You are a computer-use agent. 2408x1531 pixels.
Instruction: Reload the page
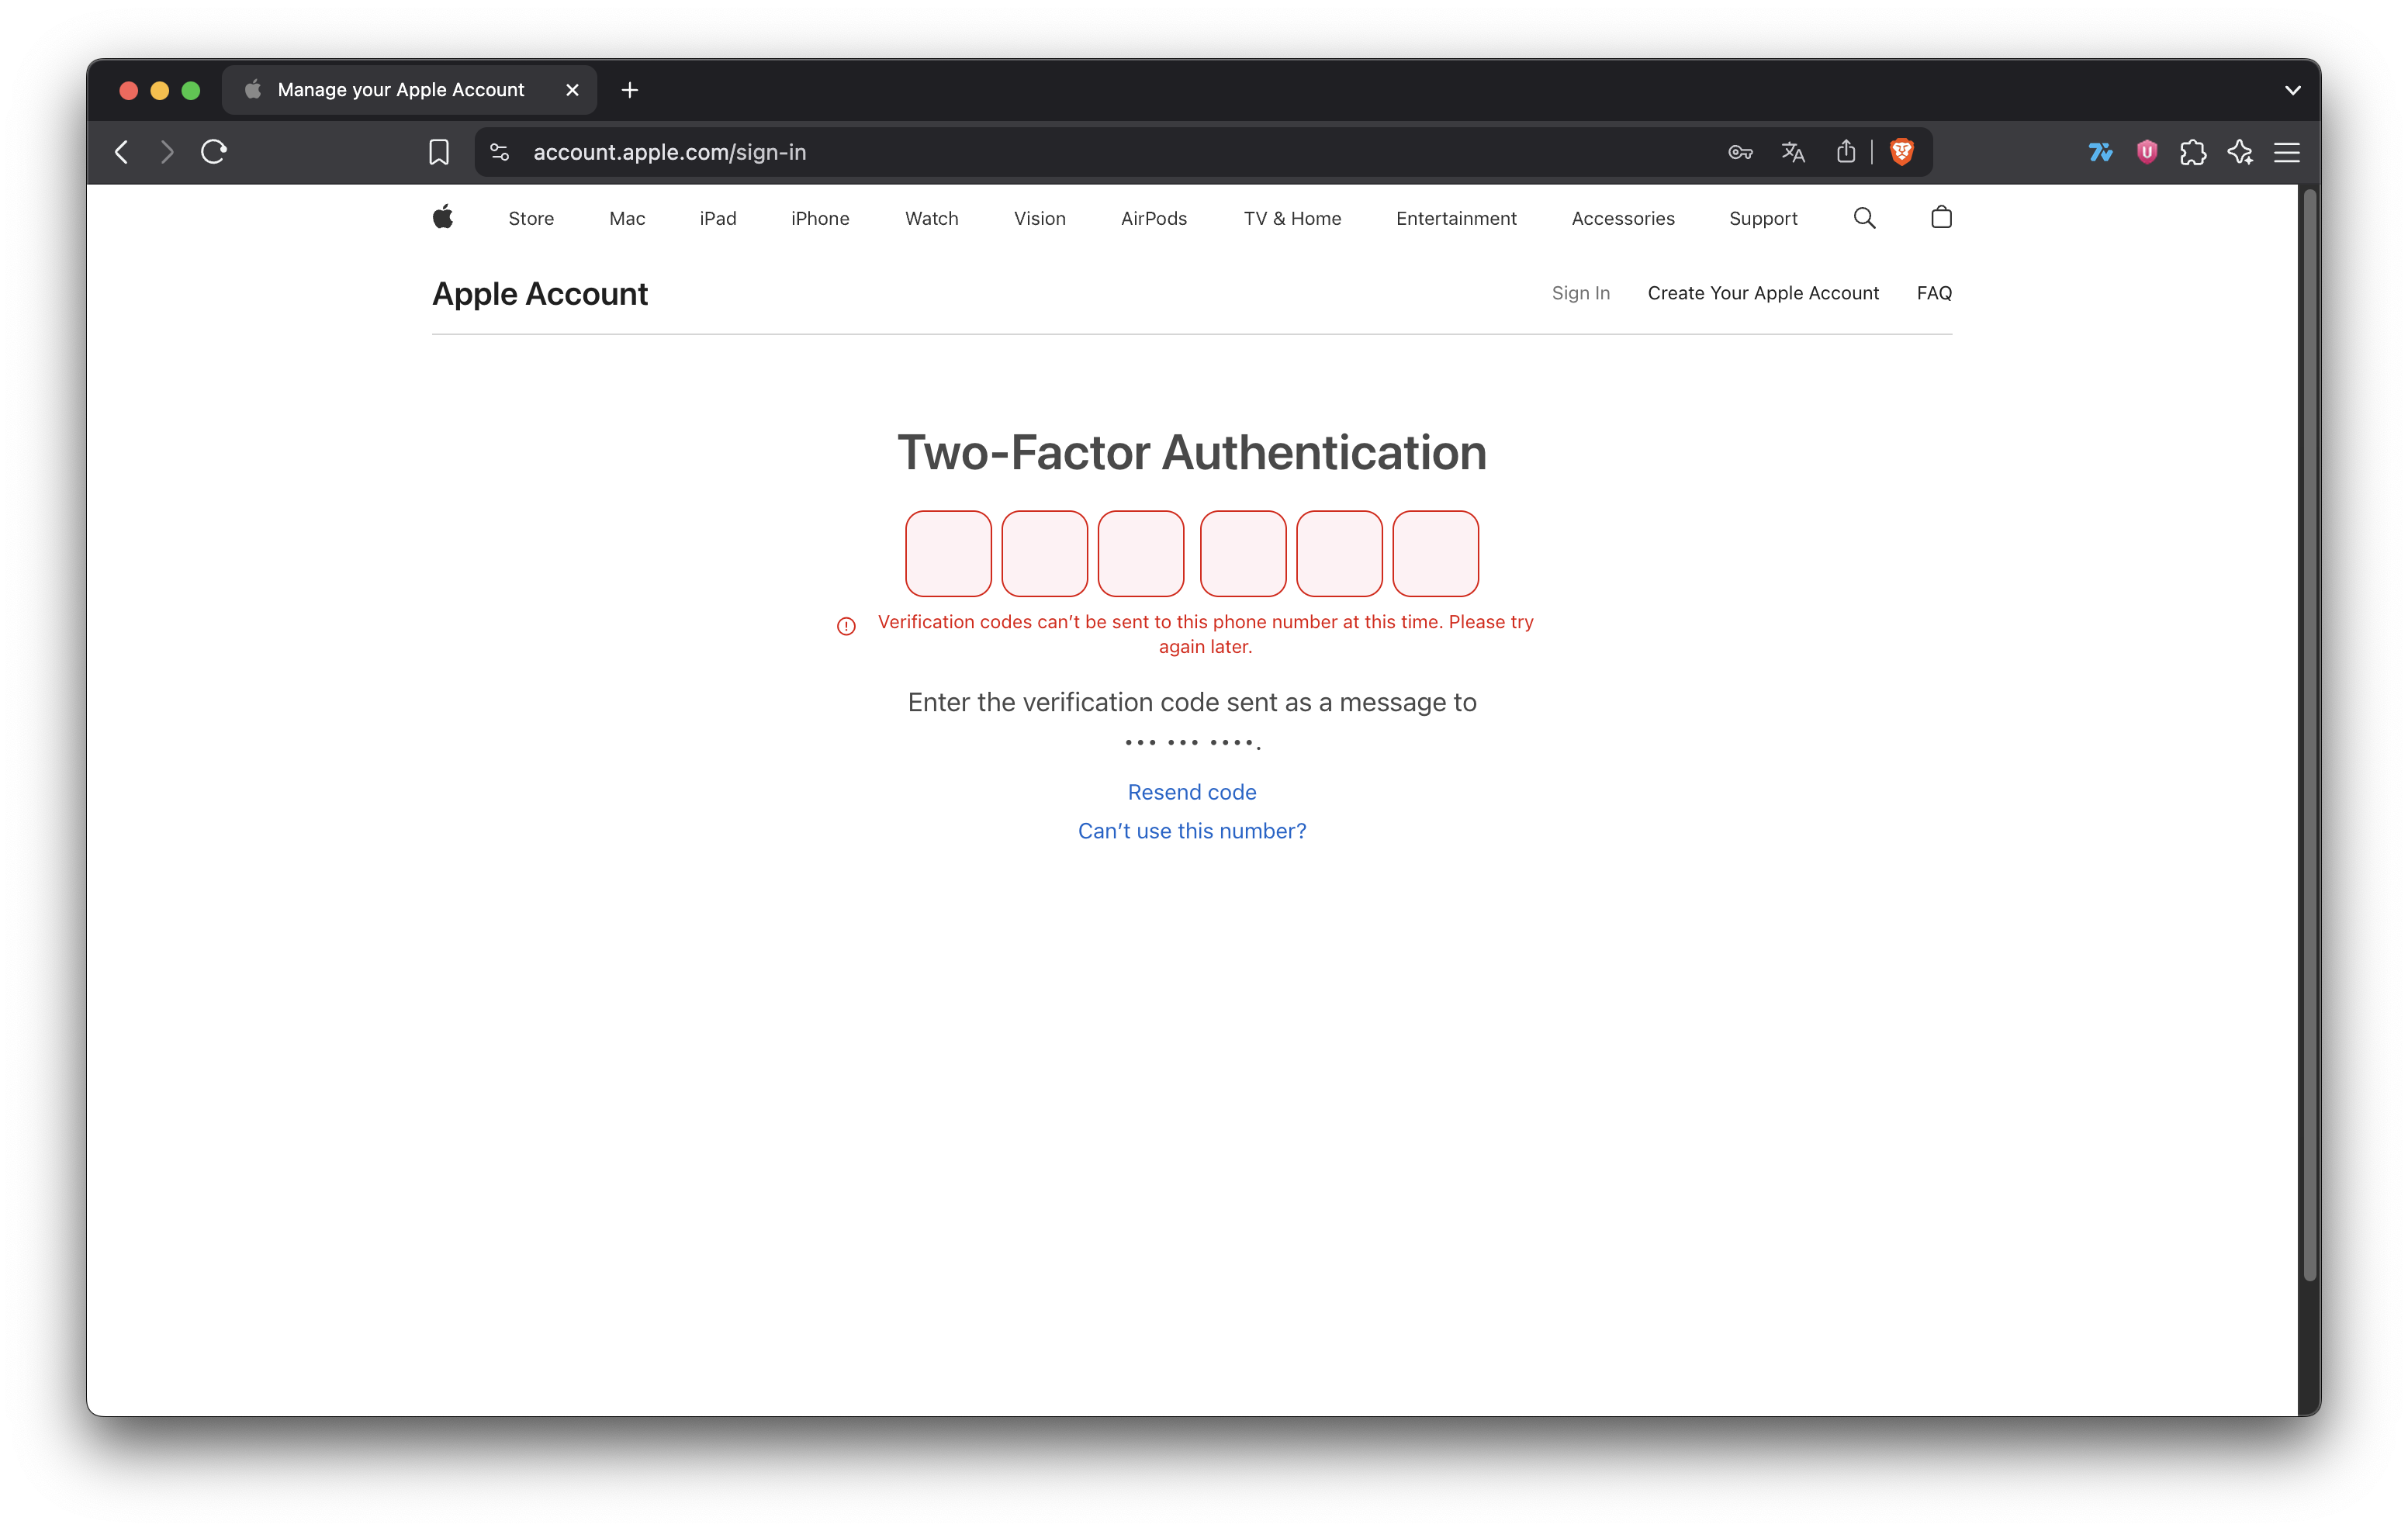click(x=214, y=152)
